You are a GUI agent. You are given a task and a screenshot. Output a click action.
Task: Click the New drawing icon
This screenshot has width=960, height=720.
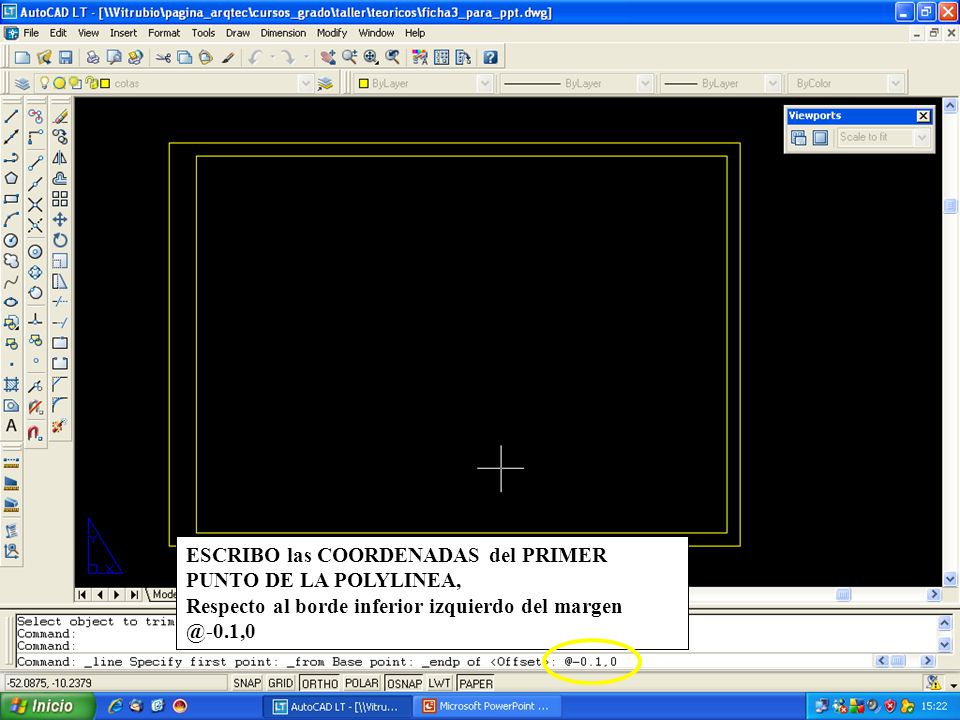click(x=23, y=58)
